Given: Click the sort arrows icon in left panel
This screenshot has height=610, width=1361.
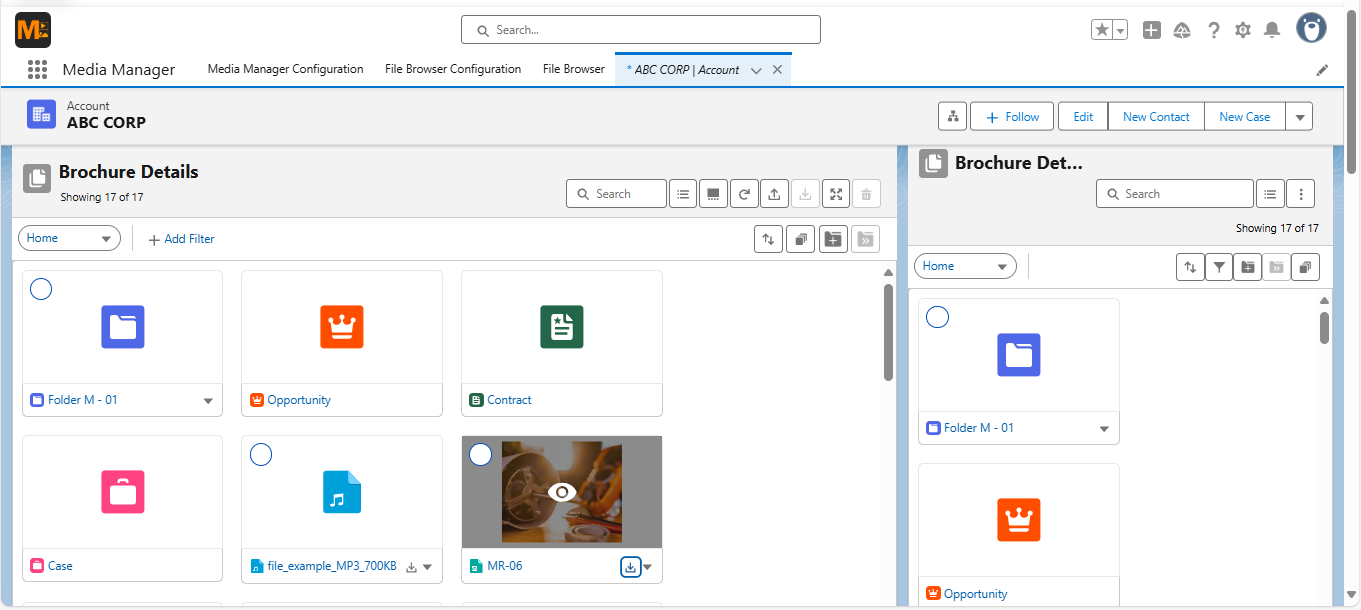Looking at the screenshot, I should pyautogui.click(x=768, y=239).
